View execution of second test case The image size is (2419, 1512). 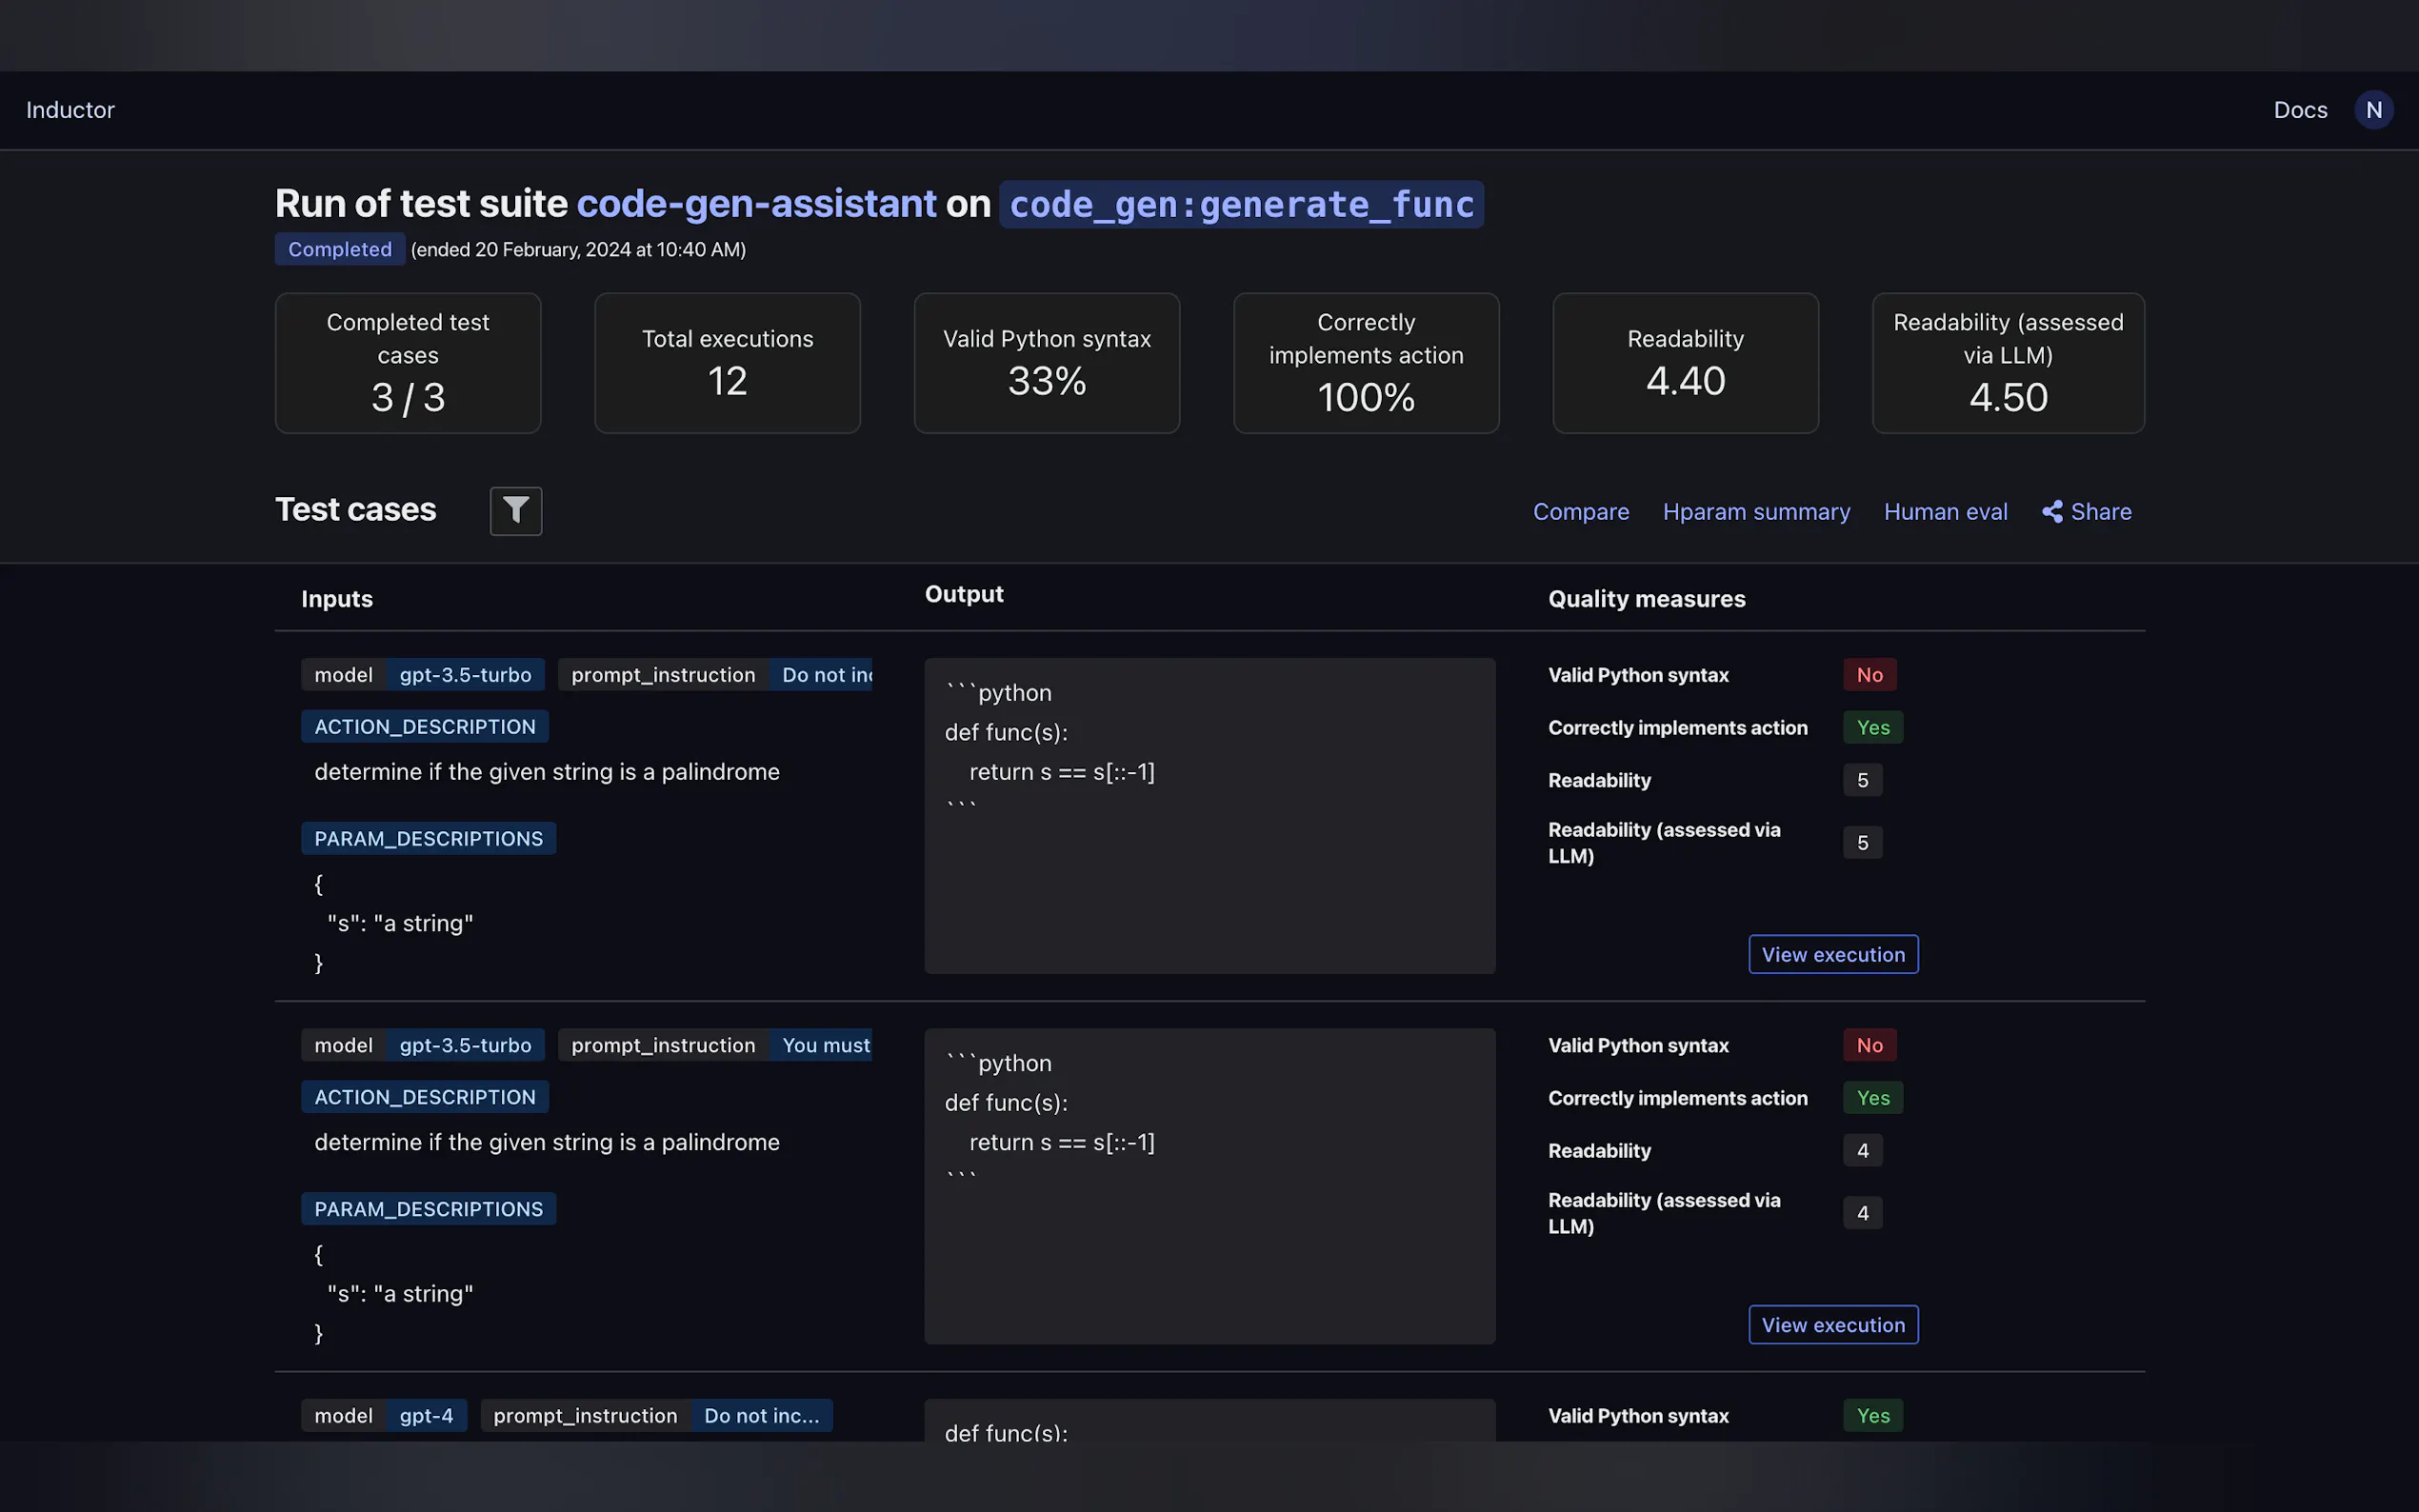point(1832,1324)
